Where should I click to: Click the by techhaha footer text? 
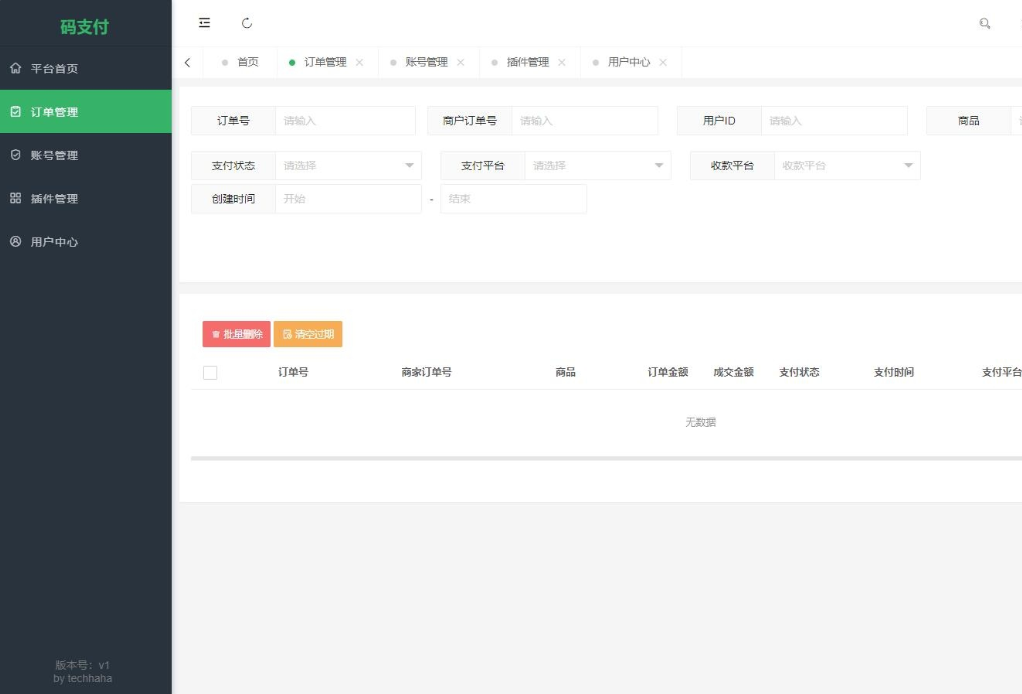(x=82, y=678)
